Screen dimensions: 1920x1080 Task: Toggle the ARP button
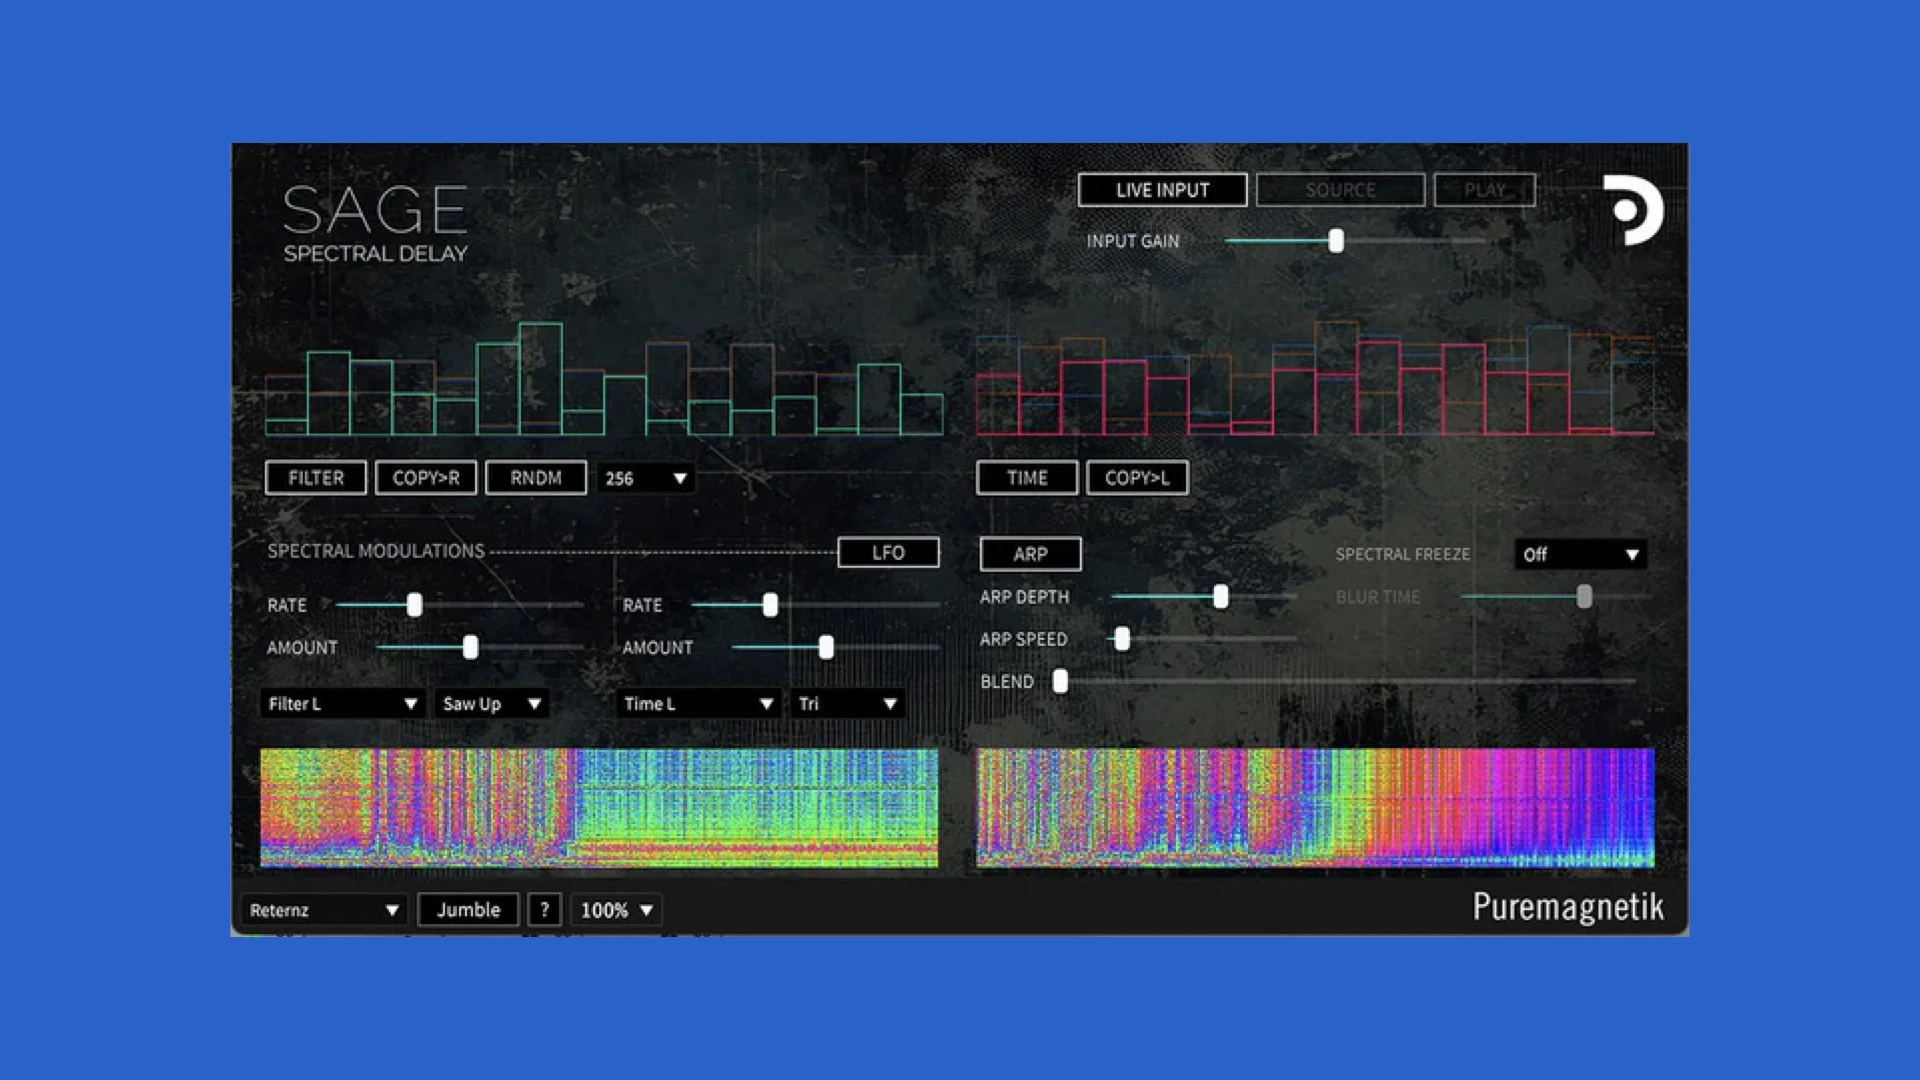click(1030, 554)
